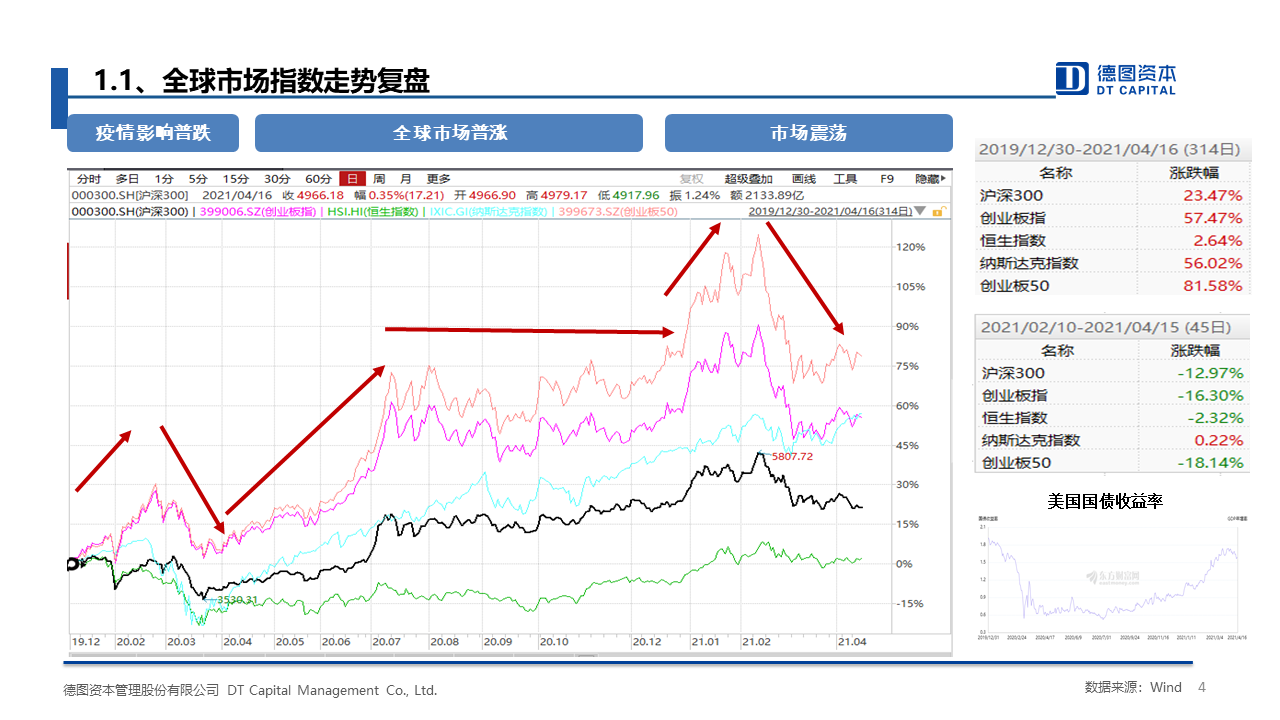1280x720 pixels.
Task: Switch to the 周 weekly tab
Action: tap(379, 179)
